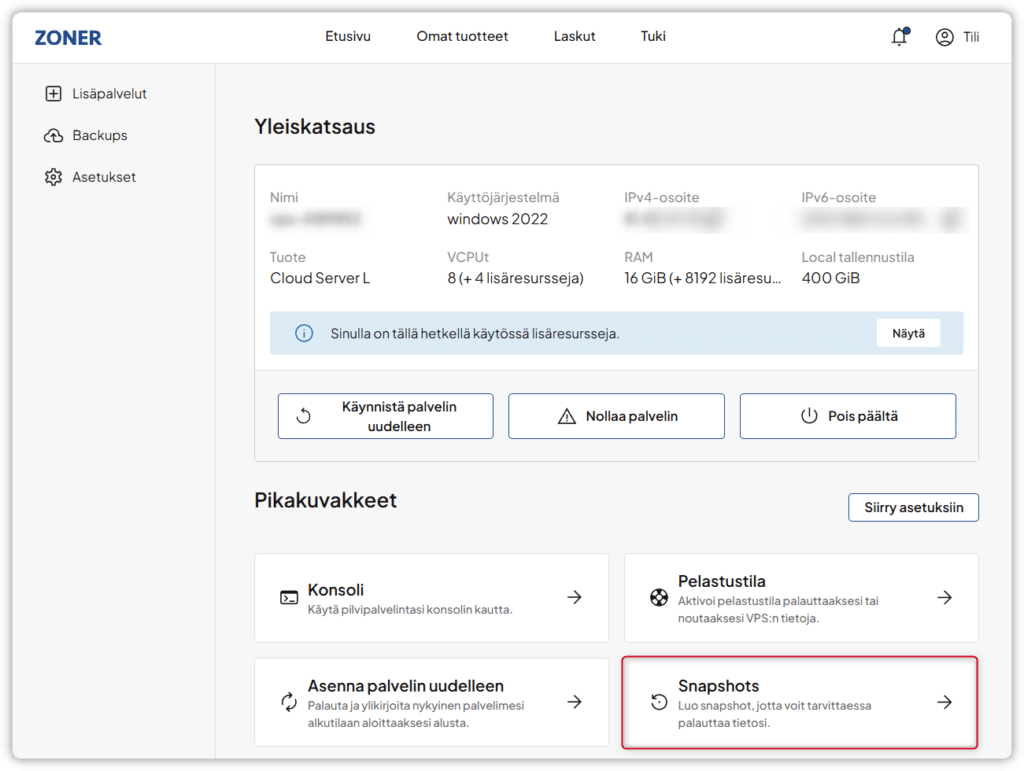Viewport: 1024px width, 771px height.
Task: Click the Pelastustila lifebuoy icon
Action: [658, 598]
